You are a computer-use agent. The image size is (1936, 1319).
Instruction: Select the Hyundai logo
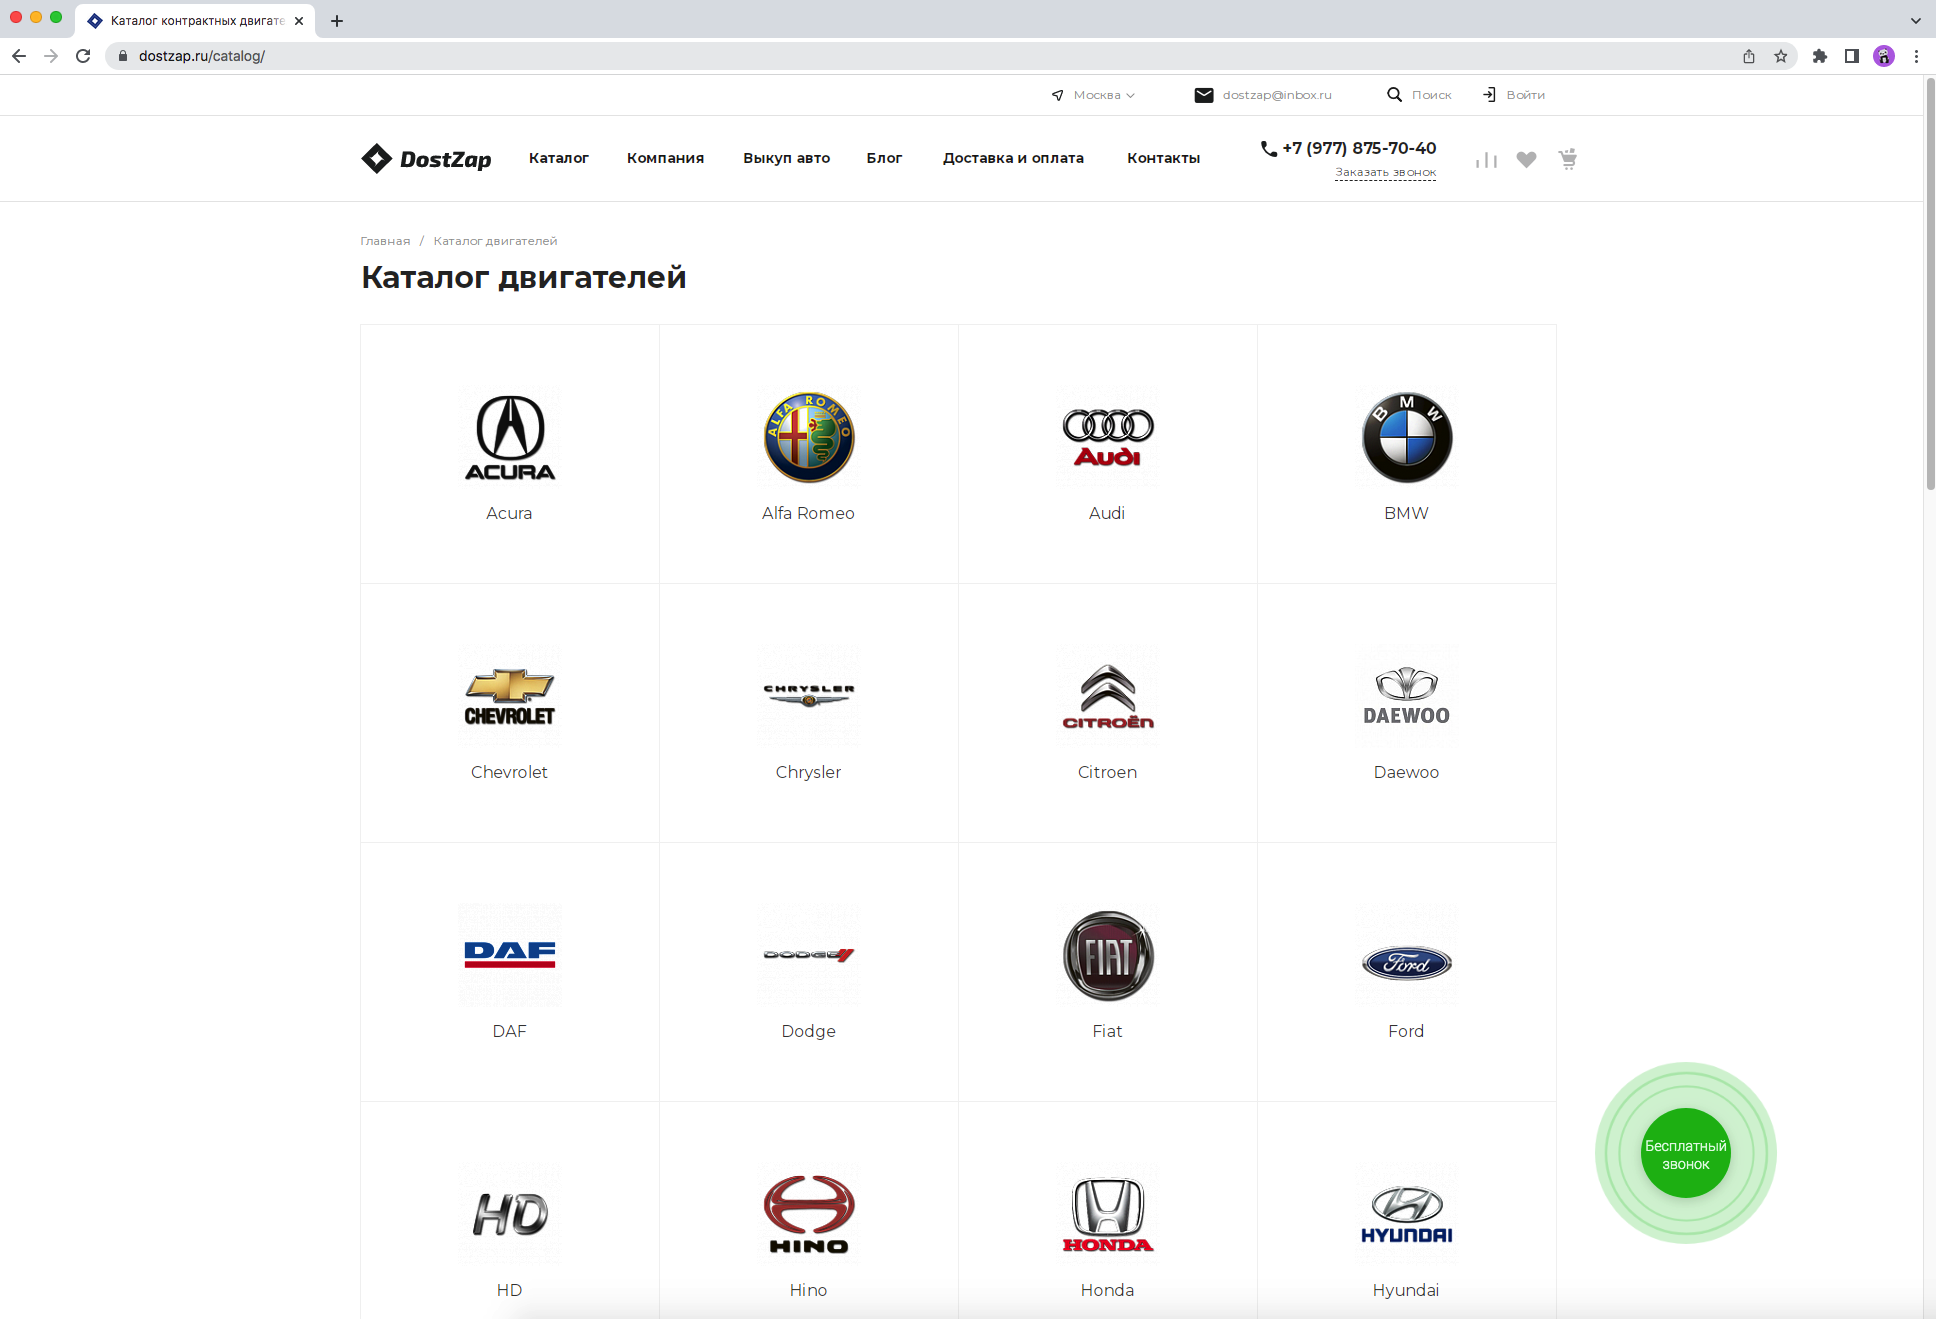[1406, 1214]
